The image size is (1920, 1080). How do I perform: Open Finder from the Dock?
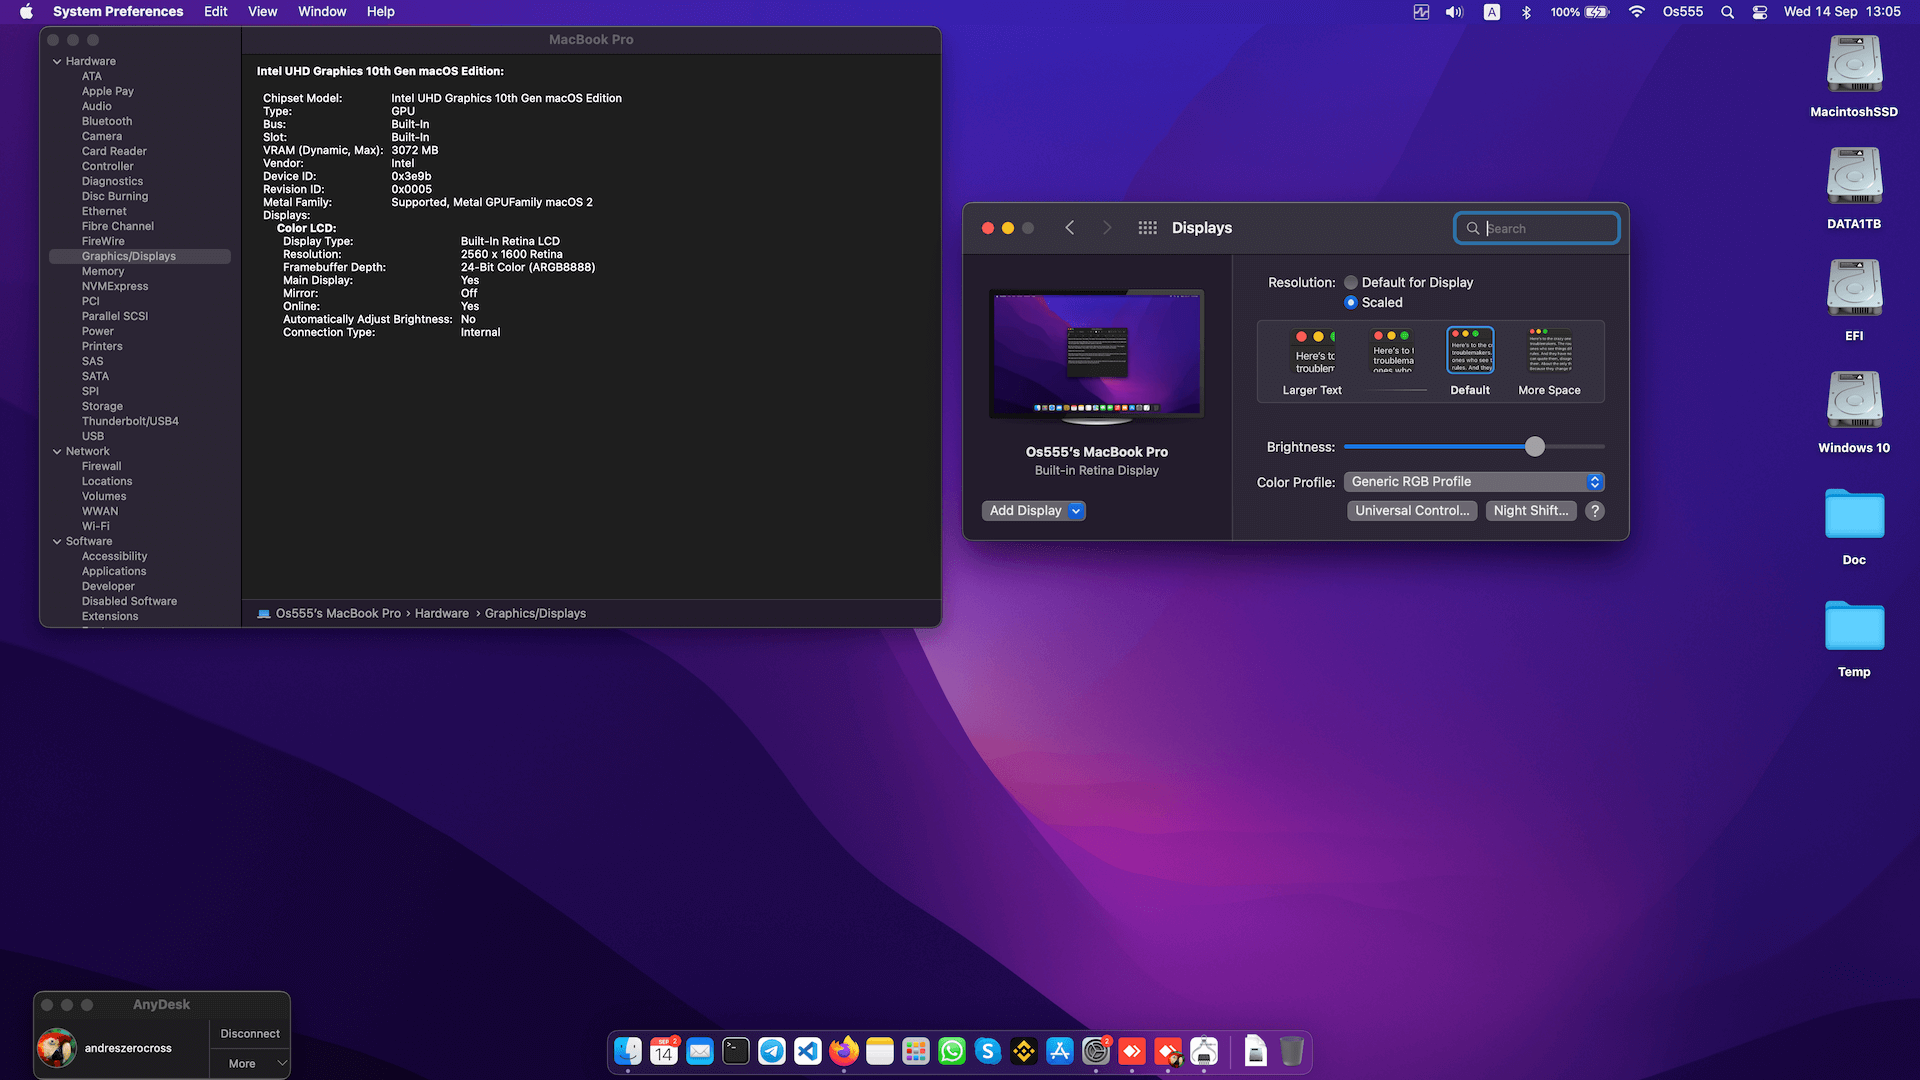tap(628, 1051)
